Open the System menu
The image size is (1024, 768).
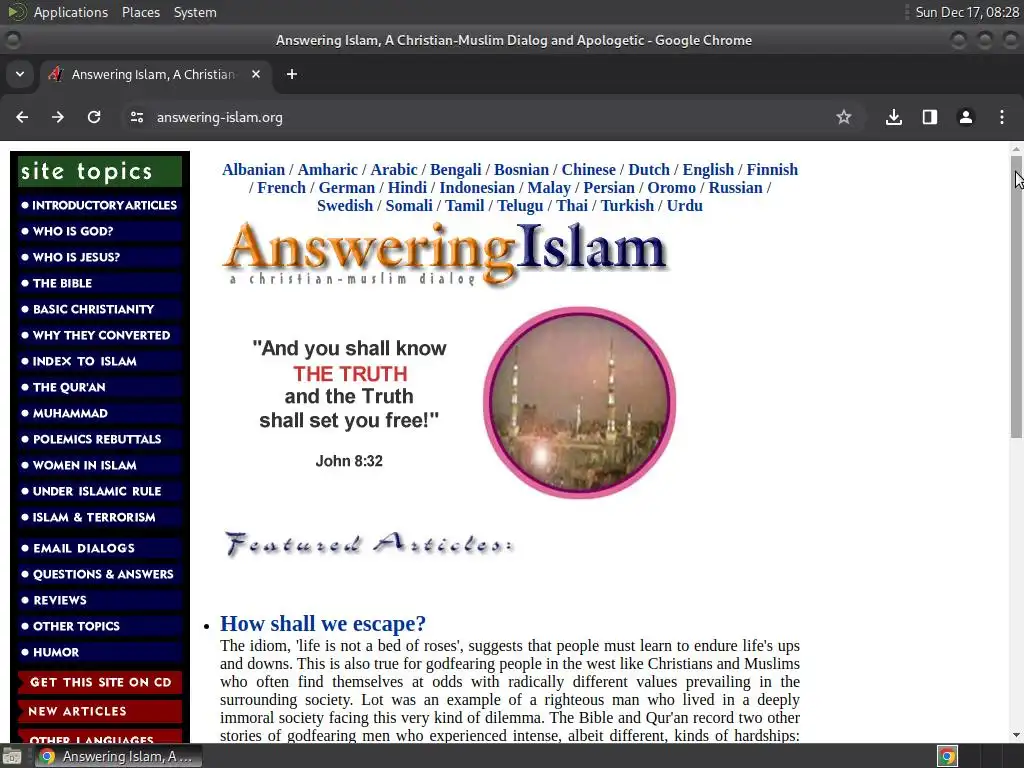pyautogui.click(x=195, y=12)
